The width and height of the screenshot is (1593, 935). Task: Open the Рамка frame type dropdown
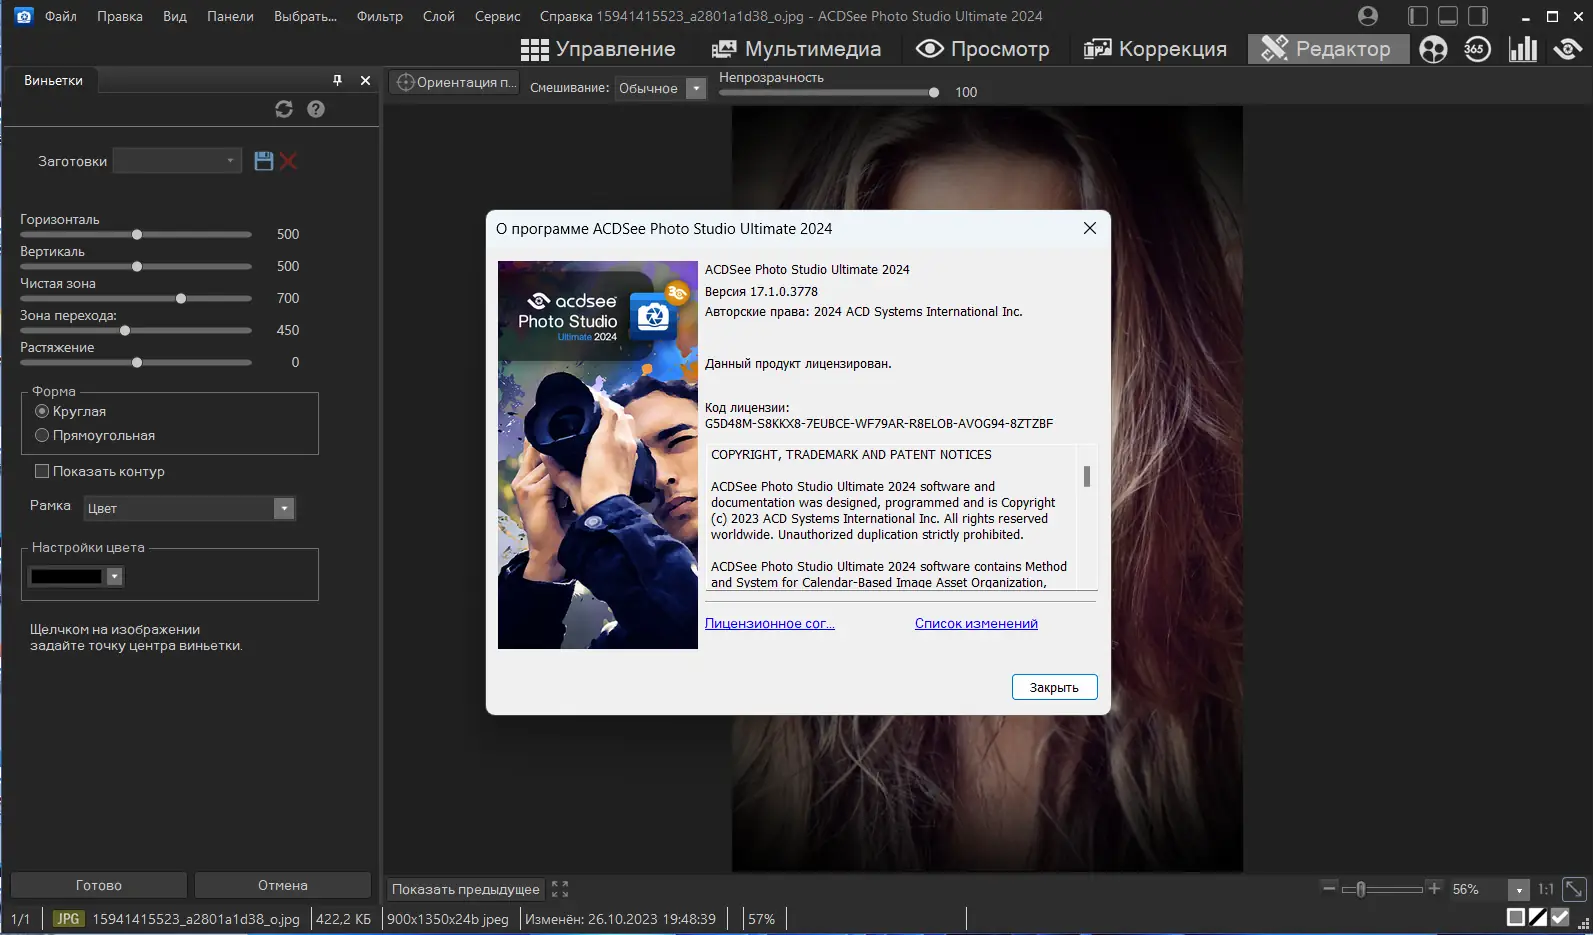(x=189, y=508)
